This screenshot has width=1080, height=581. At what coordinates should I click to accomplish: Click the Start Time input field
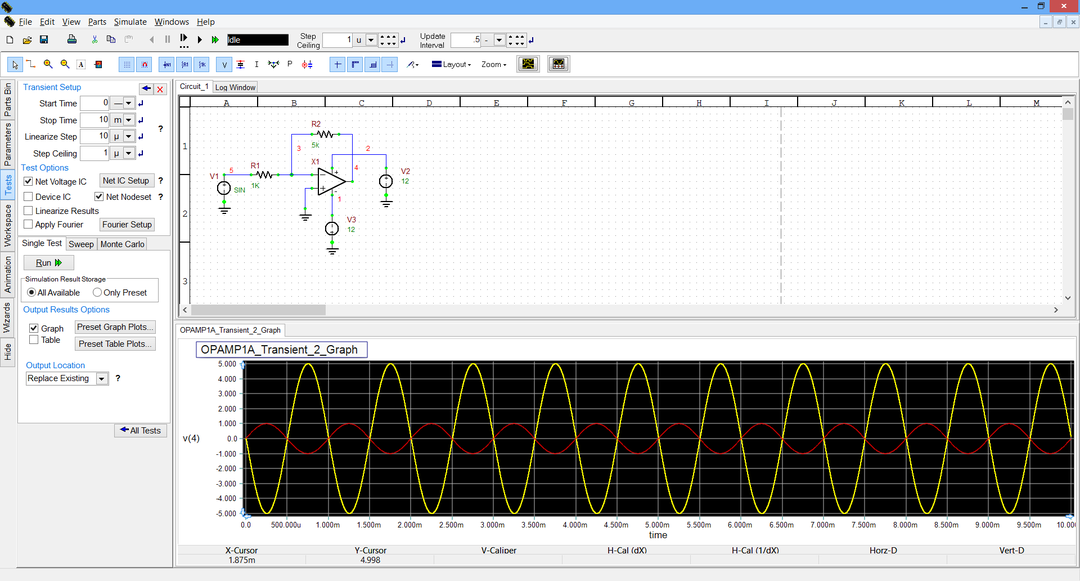tap(97, 101)
